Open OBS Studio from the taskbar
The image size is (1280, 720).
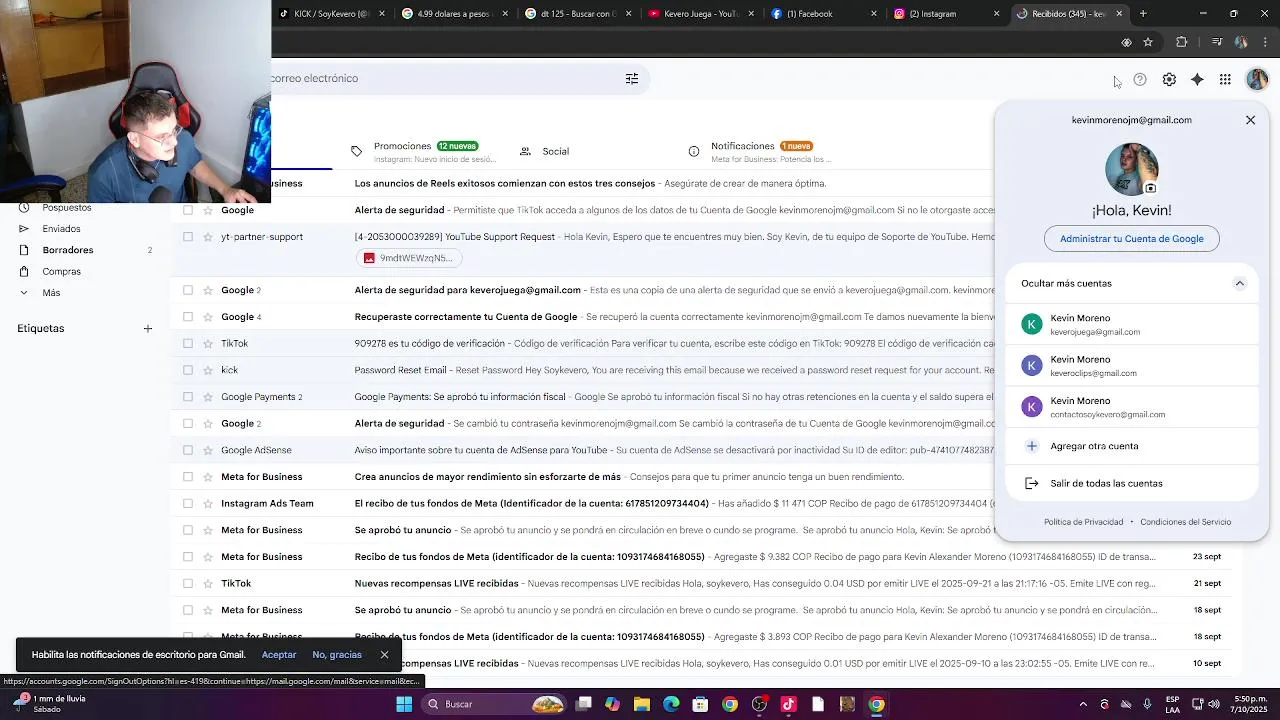point(759,704)
